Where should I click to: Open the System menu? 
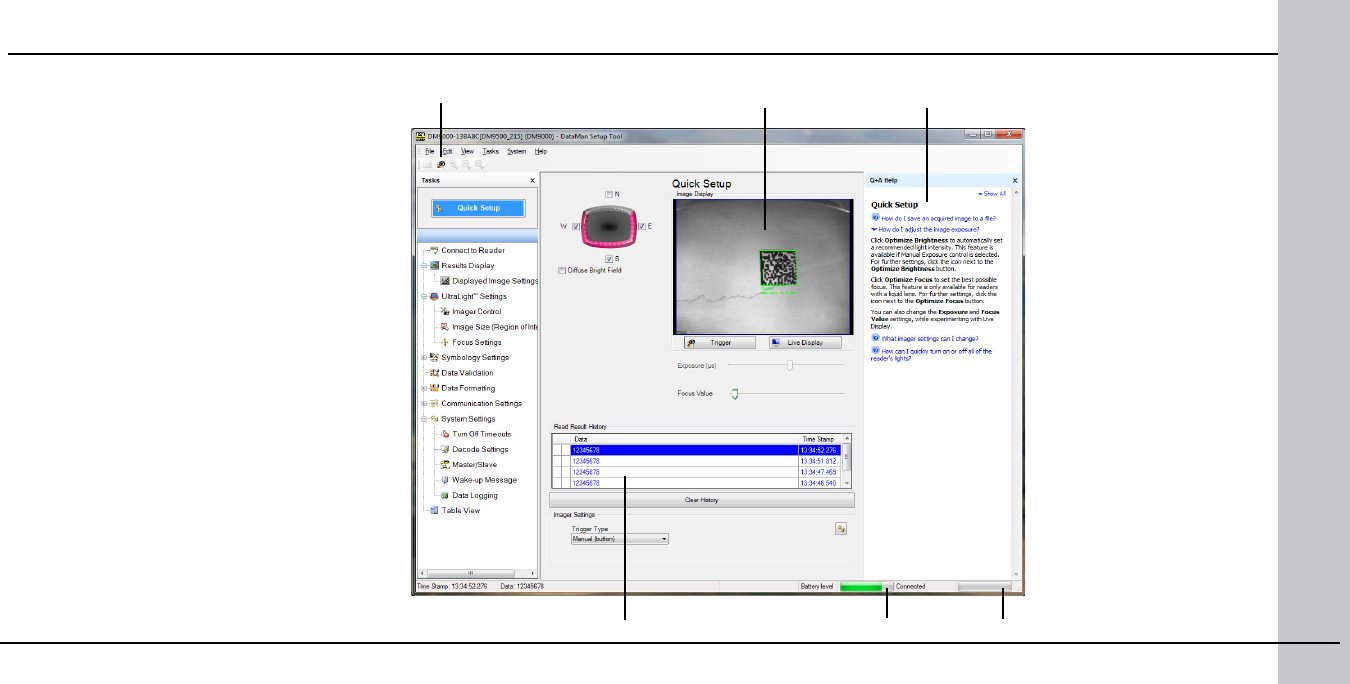tap(516, 151)
